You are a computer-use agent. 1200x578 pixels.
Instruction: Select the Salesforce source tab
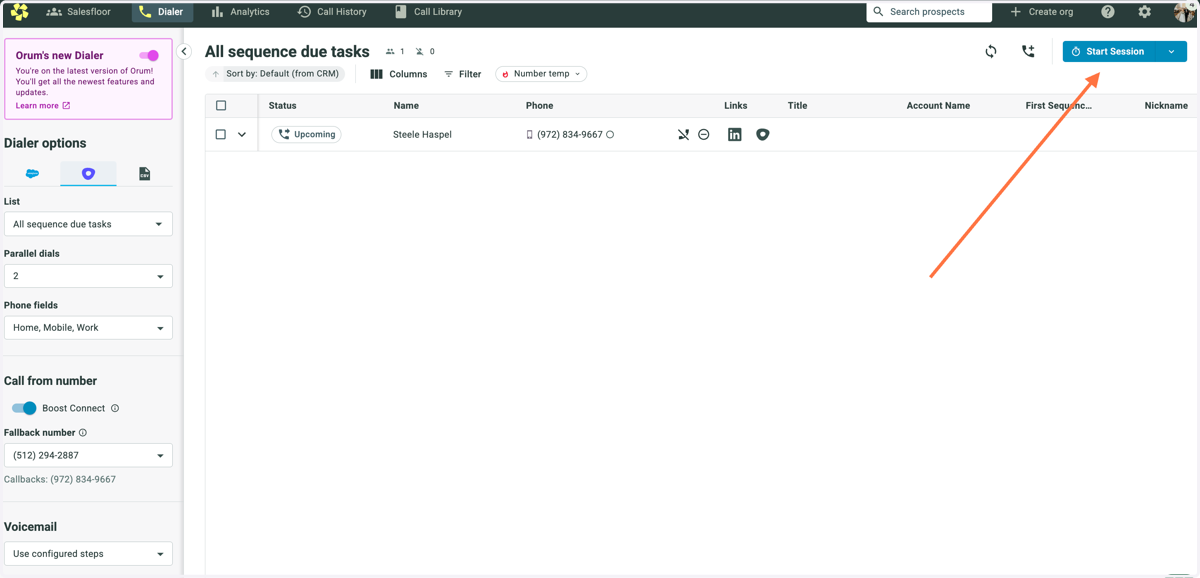(x=32, y=174)
